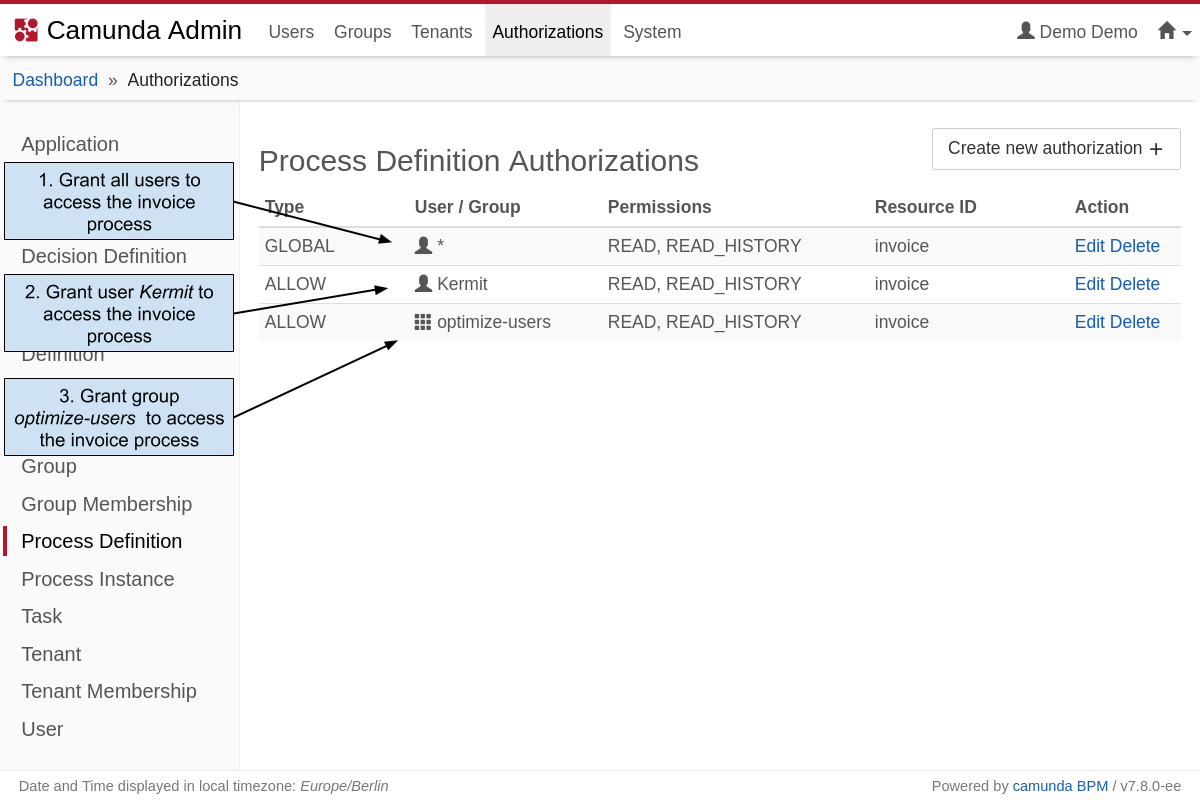Click the plus icon on Create new authorization
Screen dimensions: 1200x800
[1156, 148]
